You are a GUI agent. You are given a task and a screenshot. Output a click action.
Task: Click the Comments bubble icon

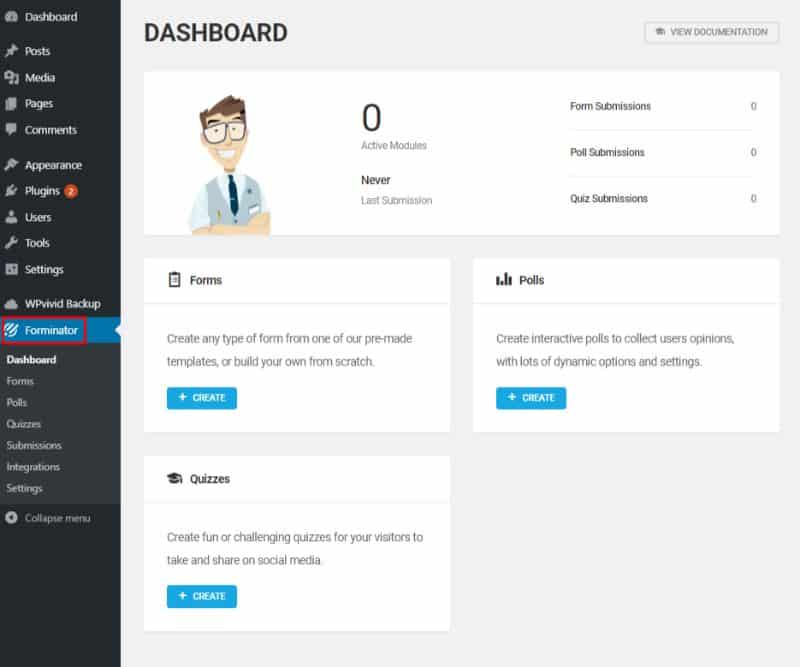(x=11, y=130)
